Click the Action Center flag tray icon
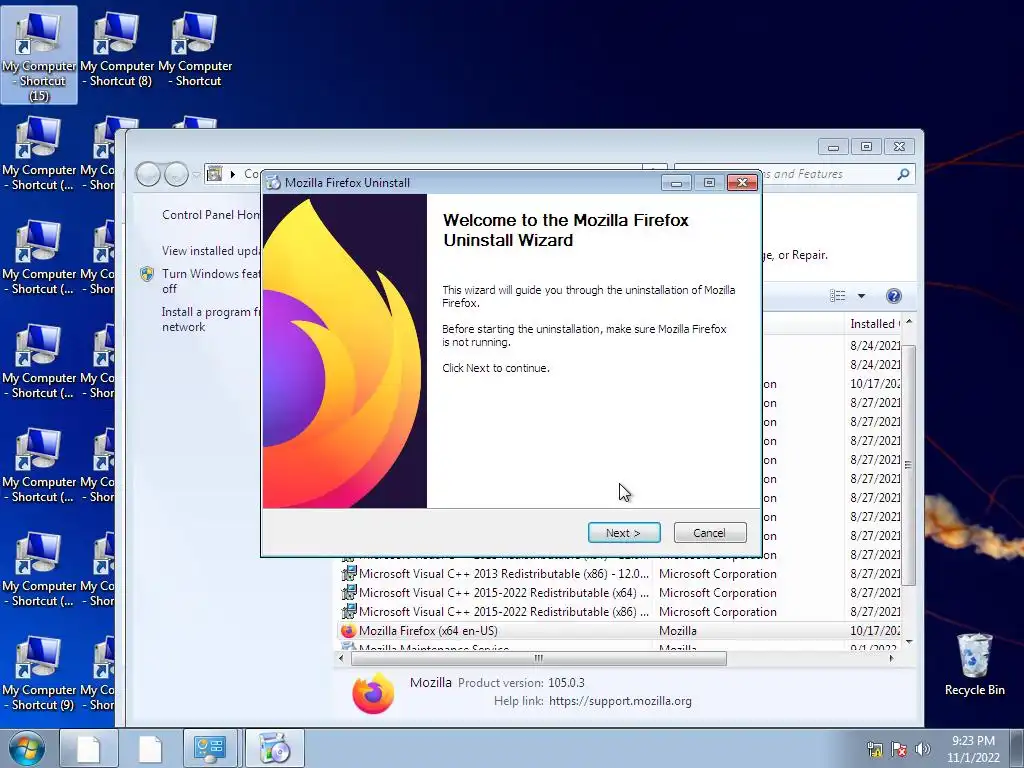1024x768 pixels. click(899, 749)
